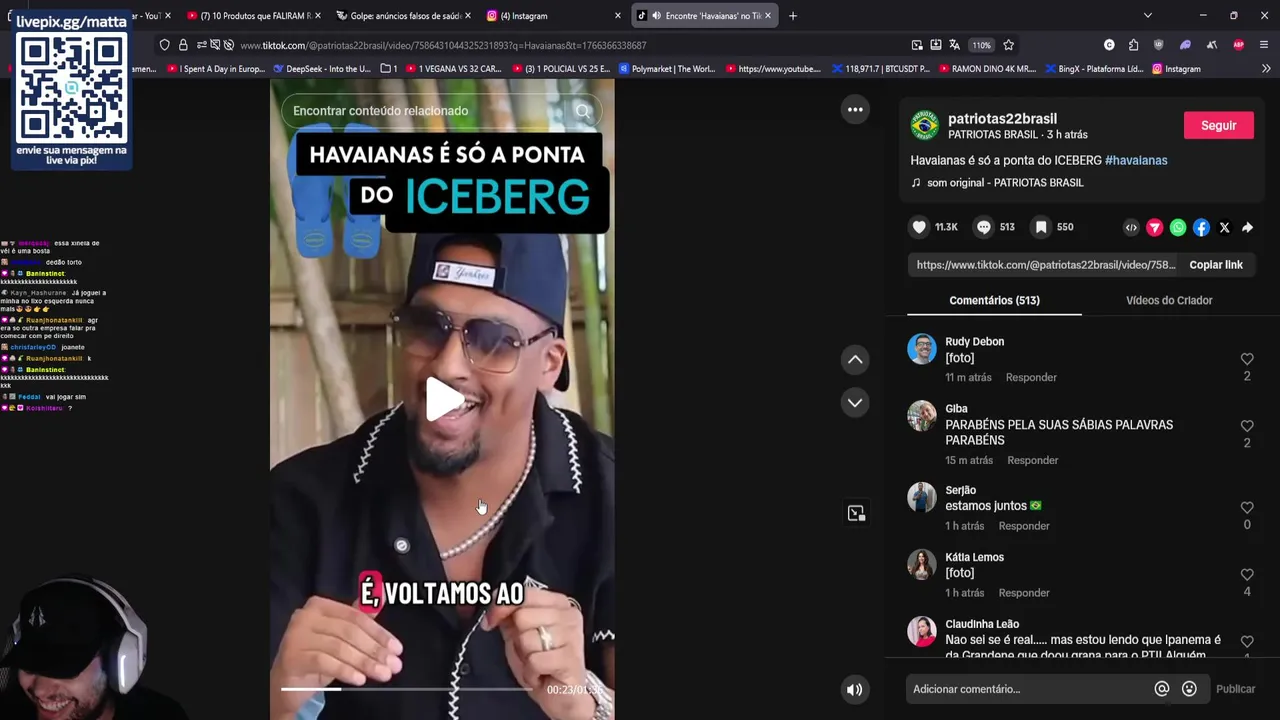Go to previous video with up chevron
The image size is (1280, 720).
pyautogui.click(x=855, y=360)
